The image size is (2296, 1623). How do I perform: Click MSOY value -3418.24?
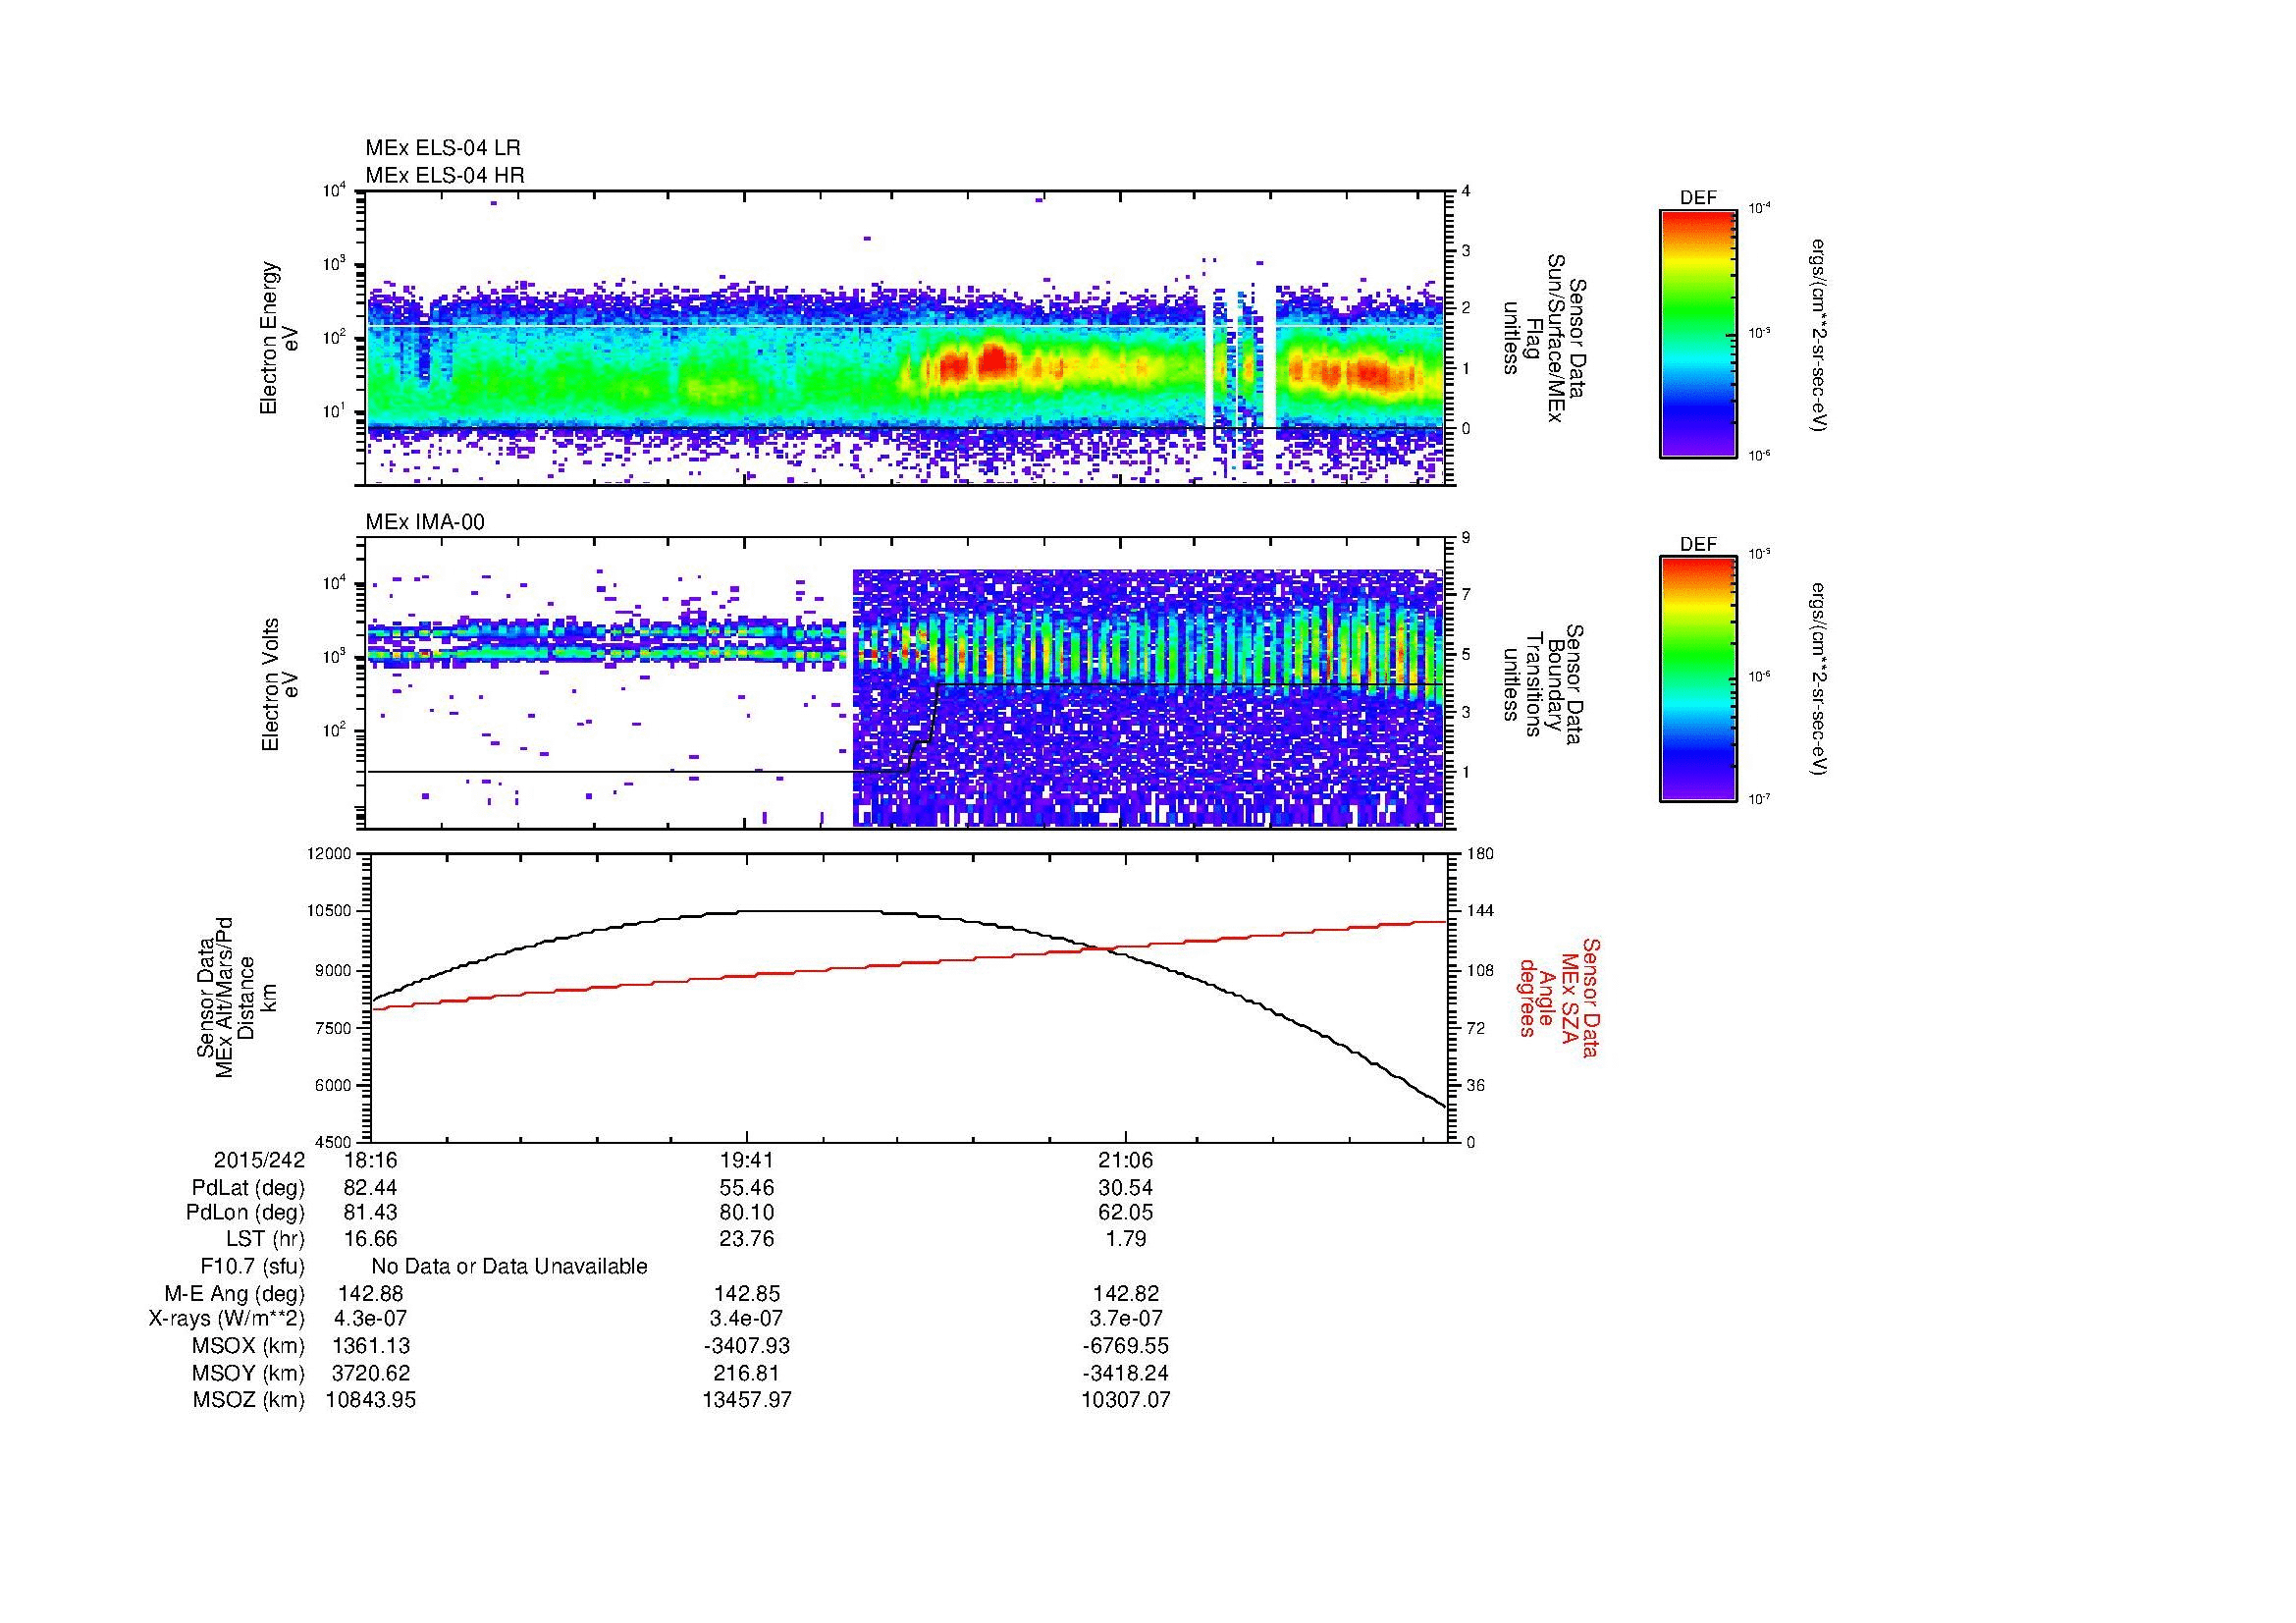coord(1126,1373)
